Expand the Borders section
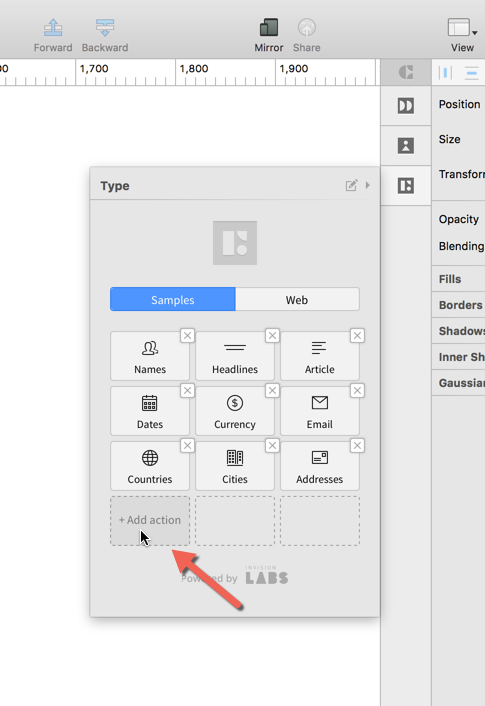The height and width of the screenshot is (706, 485). click(458, 305)
